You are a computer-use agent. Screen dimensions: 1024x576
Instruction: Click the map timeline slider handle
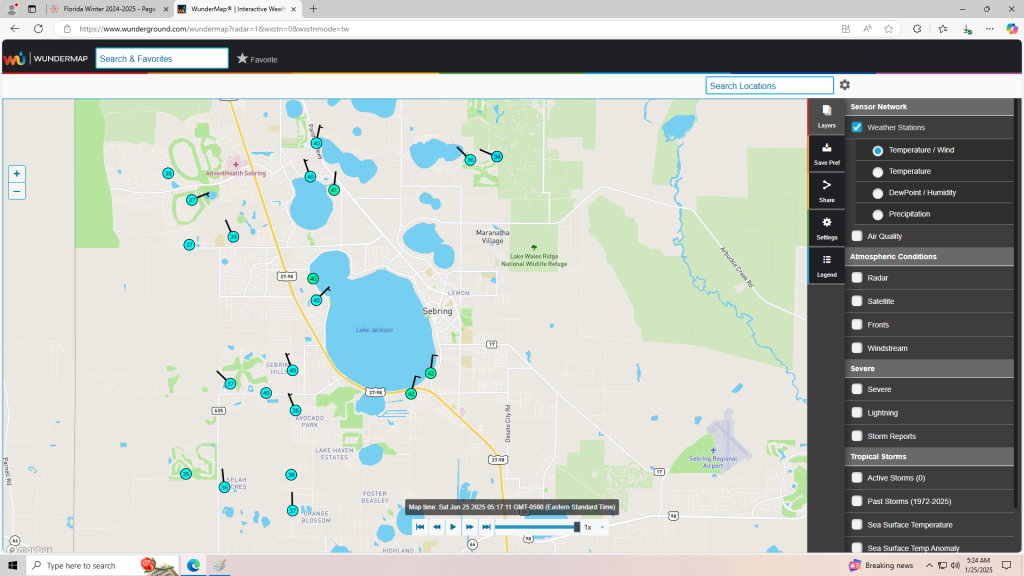point(577,526)
